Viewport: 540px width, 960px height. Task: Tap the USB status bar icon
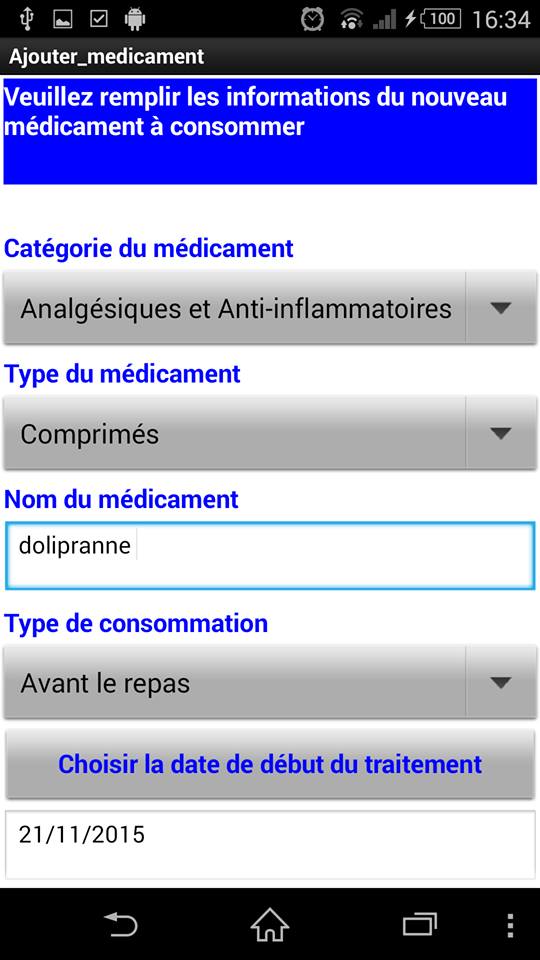click(x=26, y=18)
